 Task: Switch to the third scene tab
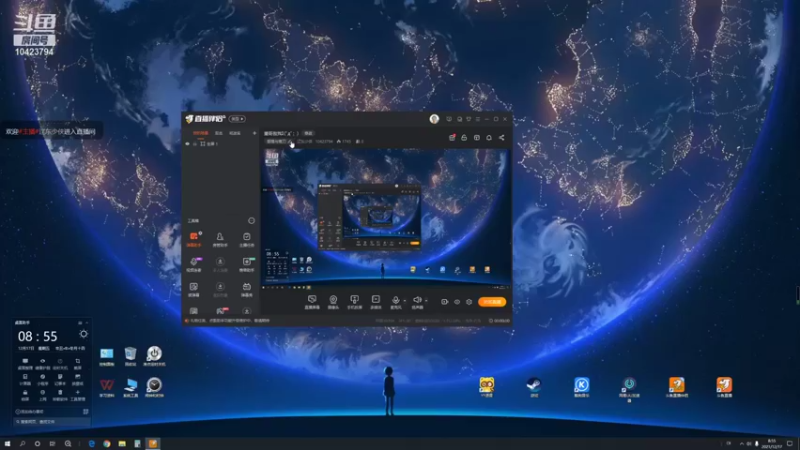[x=235, y=133]
